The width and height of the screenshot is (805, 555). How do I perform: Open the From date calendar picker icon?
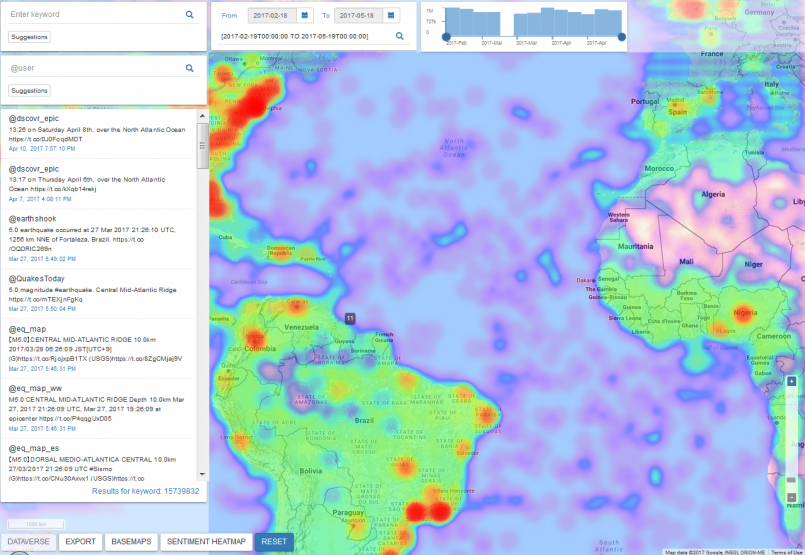304,15
